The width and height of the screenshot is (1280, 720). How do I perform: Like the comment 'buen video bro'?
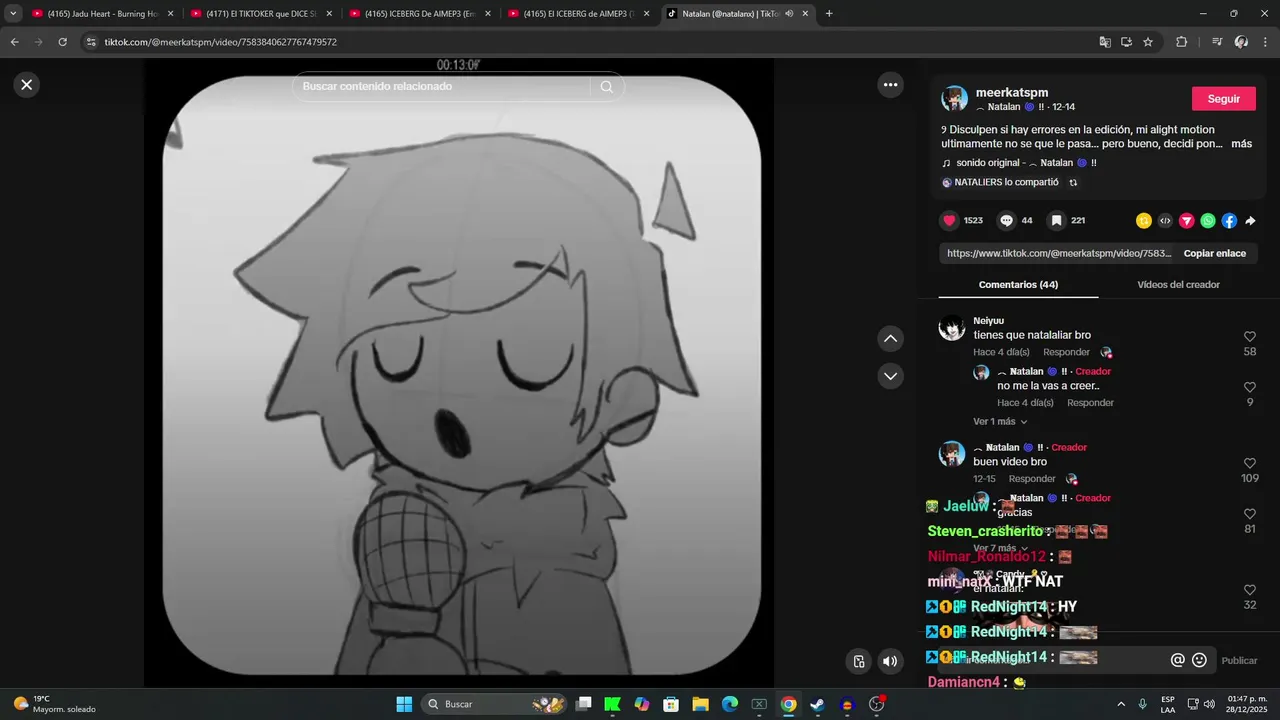point(1249,464)
